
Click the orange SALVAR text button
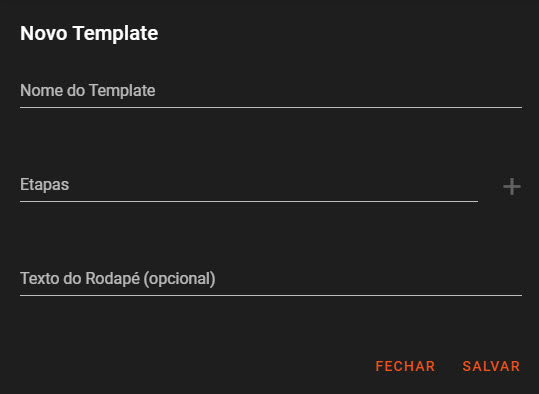491,366
